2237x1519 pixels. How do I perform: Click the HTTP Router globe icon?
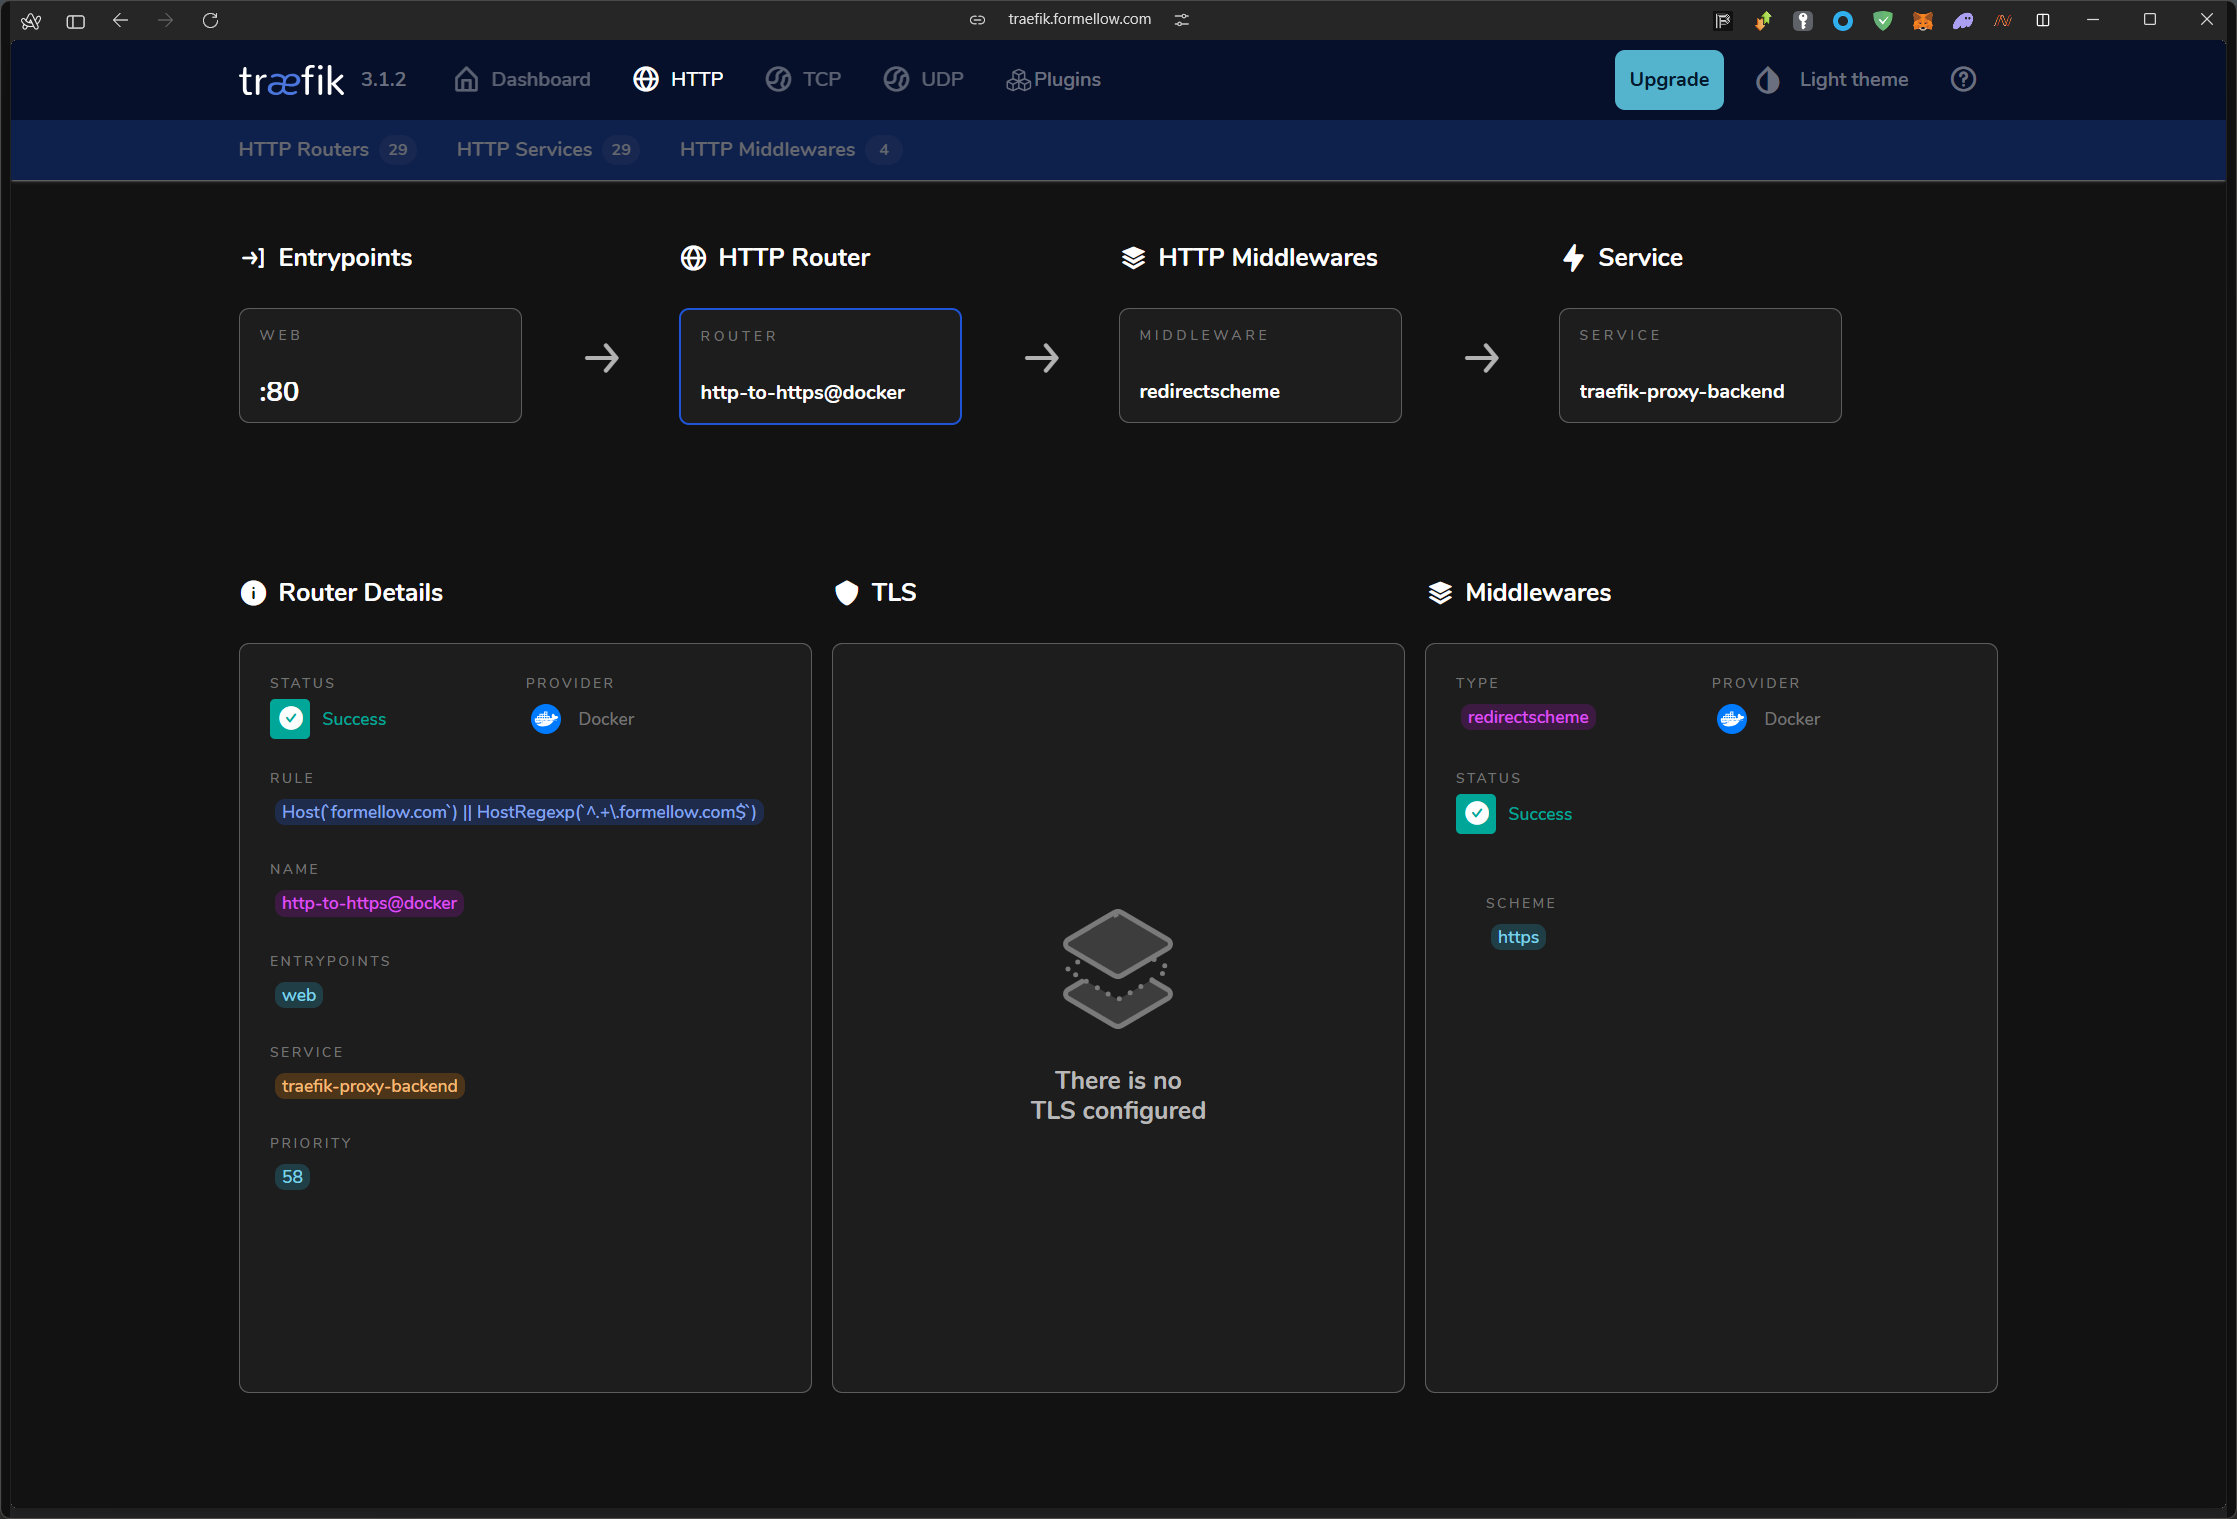[693, 258]
